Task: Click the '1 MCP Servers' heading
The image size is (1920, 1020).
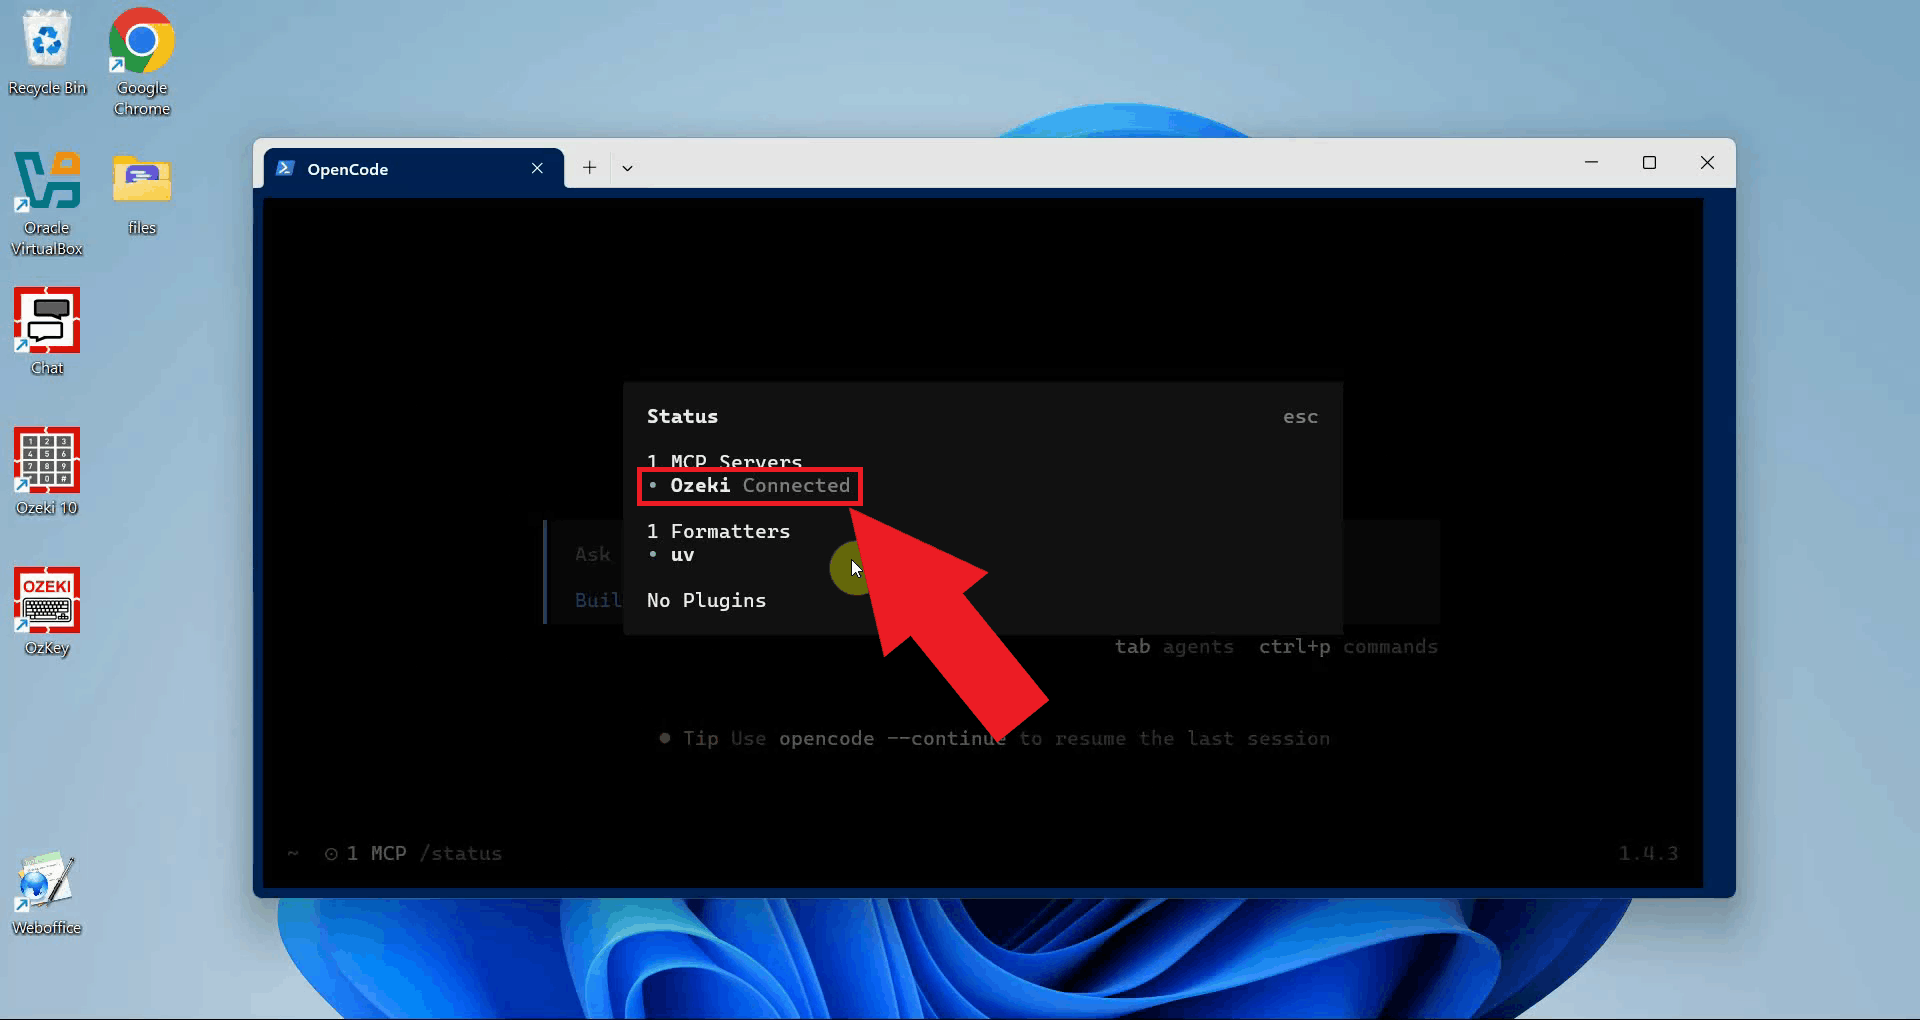Action: point(724,461)
